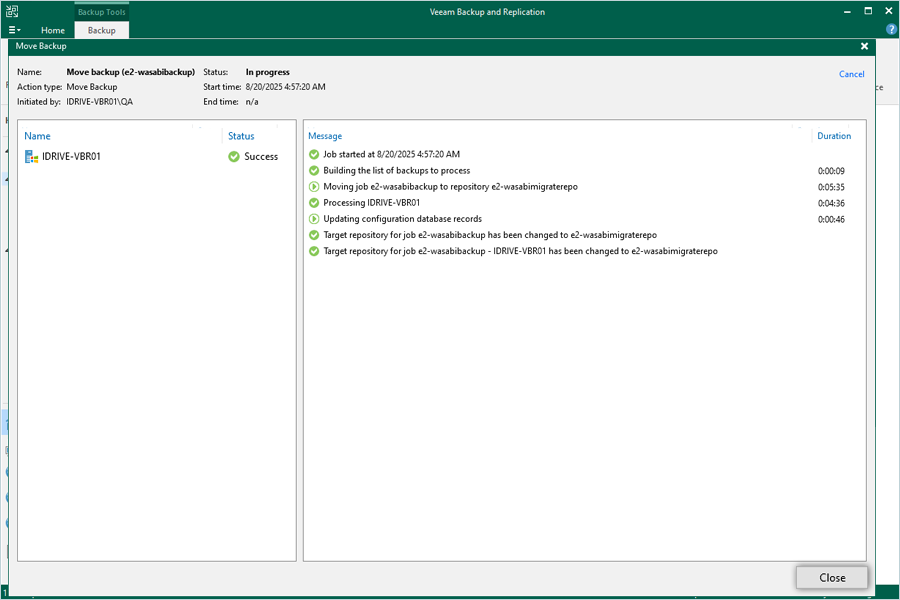This screenshot has width=900, height=600.
Task: Click the Veeam application logo icon
Action: 12,11
